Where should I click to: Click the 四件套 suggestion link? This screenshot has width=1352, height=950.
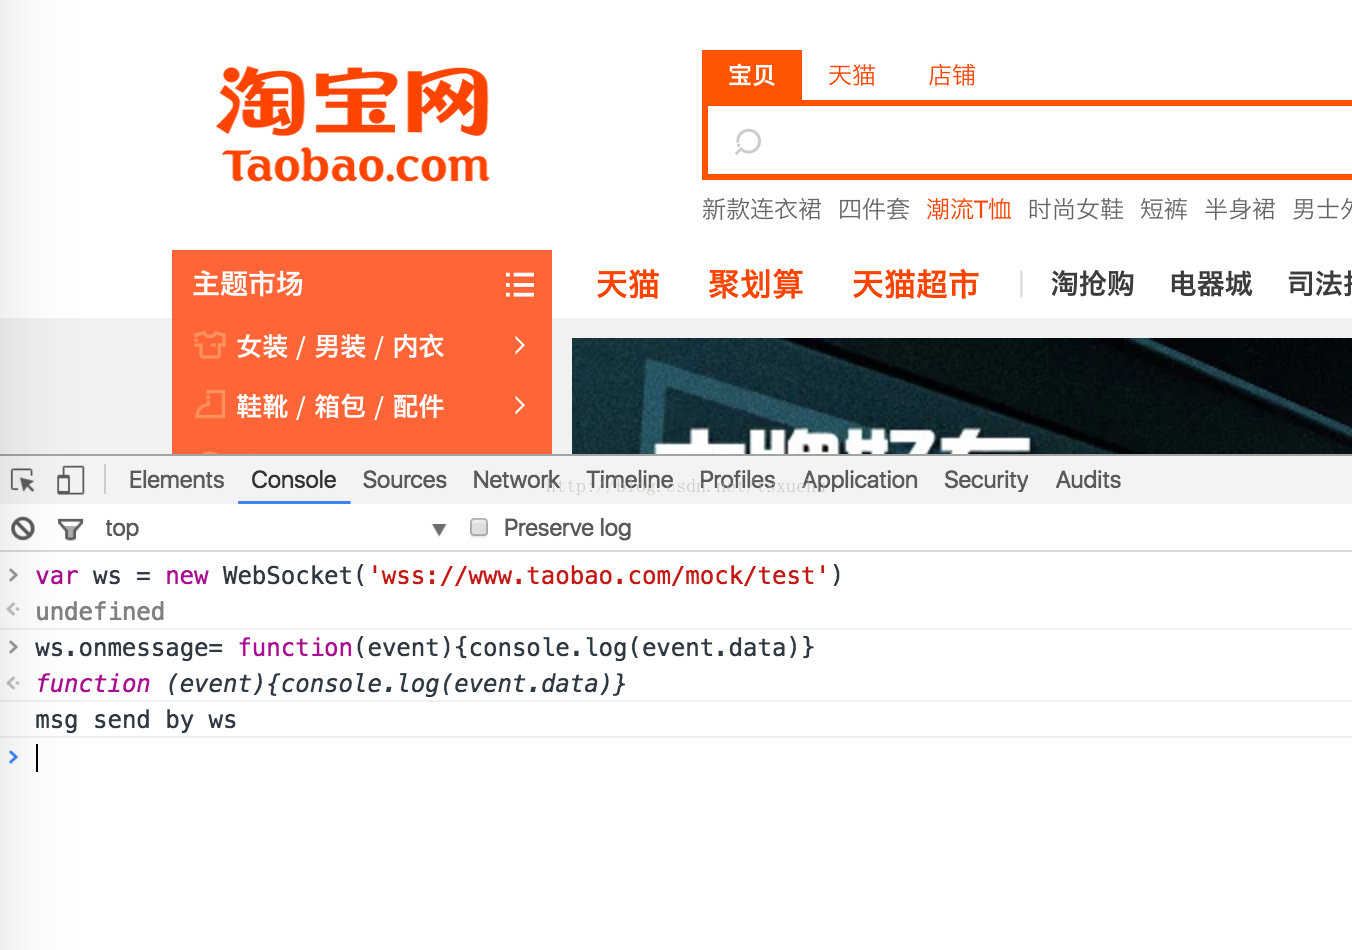[874, 209]
